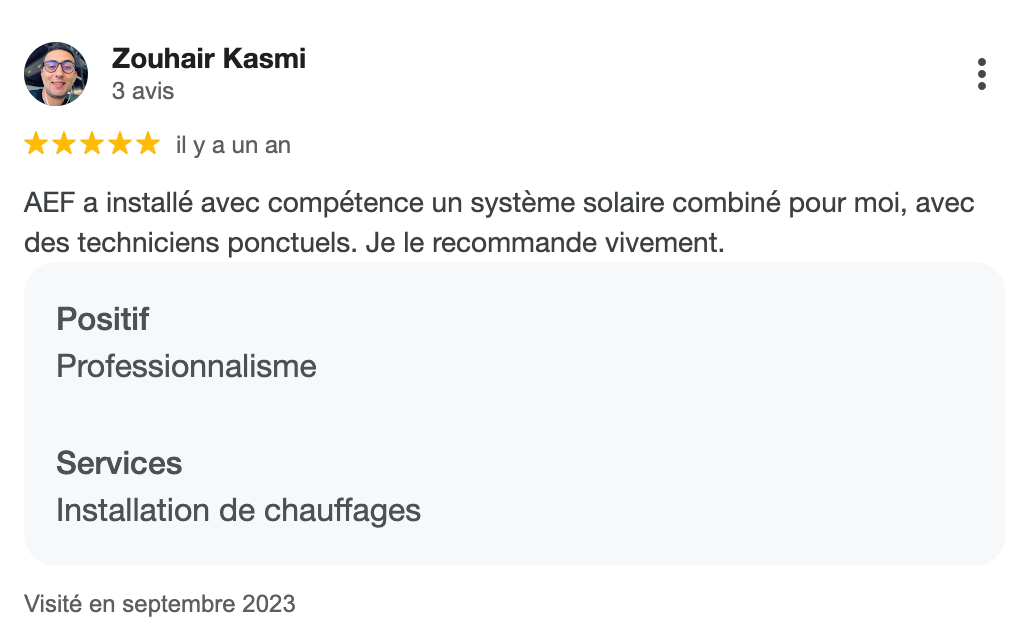
Task: Open the Zouhair Kasmi reviewer name link
Action: 208,59
